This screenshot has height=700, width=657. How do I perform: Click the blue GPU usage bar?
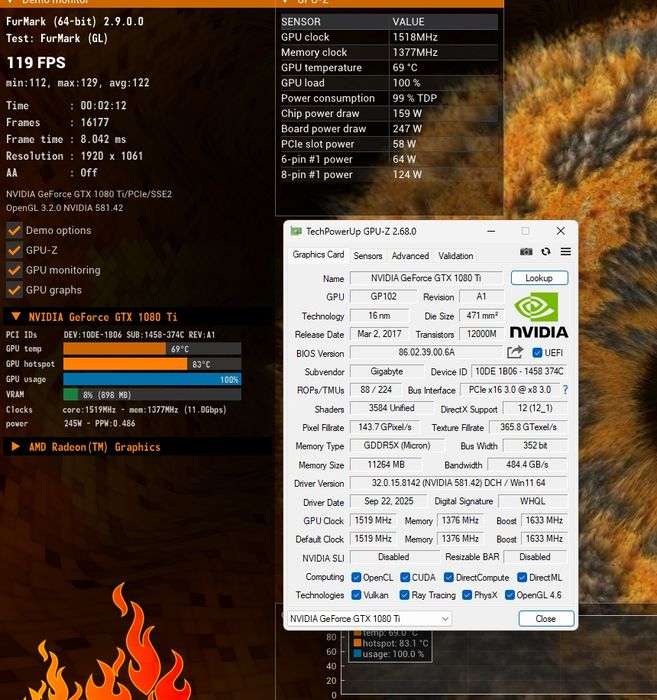click(152, 379)
